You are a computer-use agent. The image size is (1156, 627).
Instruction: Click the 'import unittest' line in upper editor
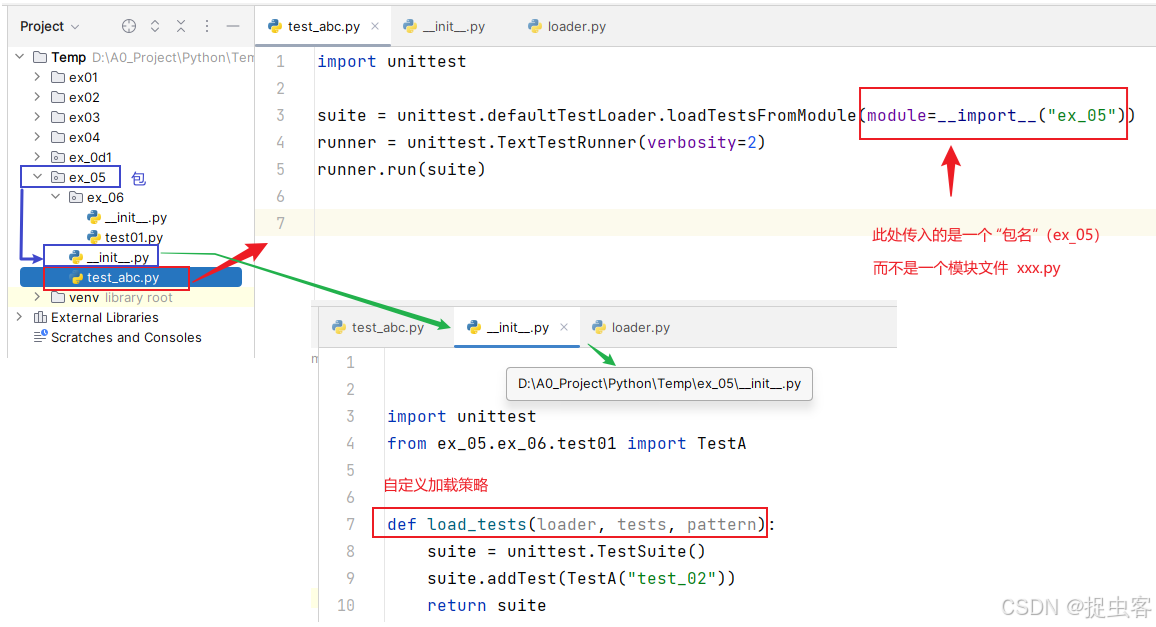coord(391,62)
